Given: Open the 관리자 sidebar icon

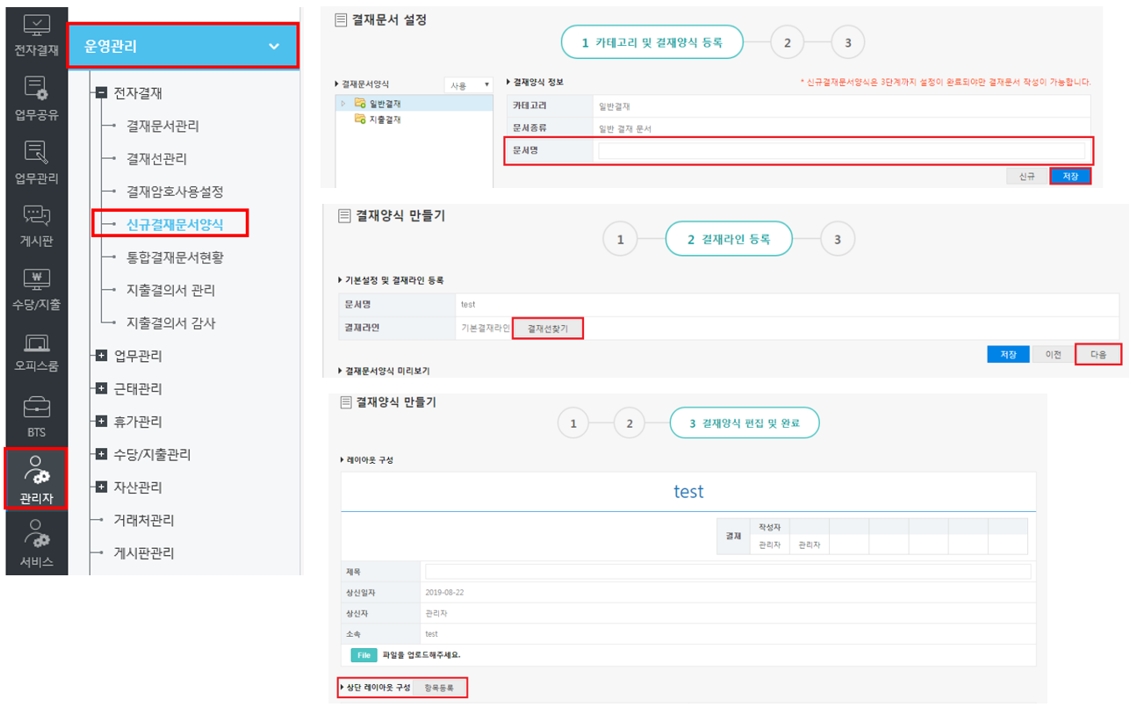Looking at the screenshot, I should tap(36, 478).
